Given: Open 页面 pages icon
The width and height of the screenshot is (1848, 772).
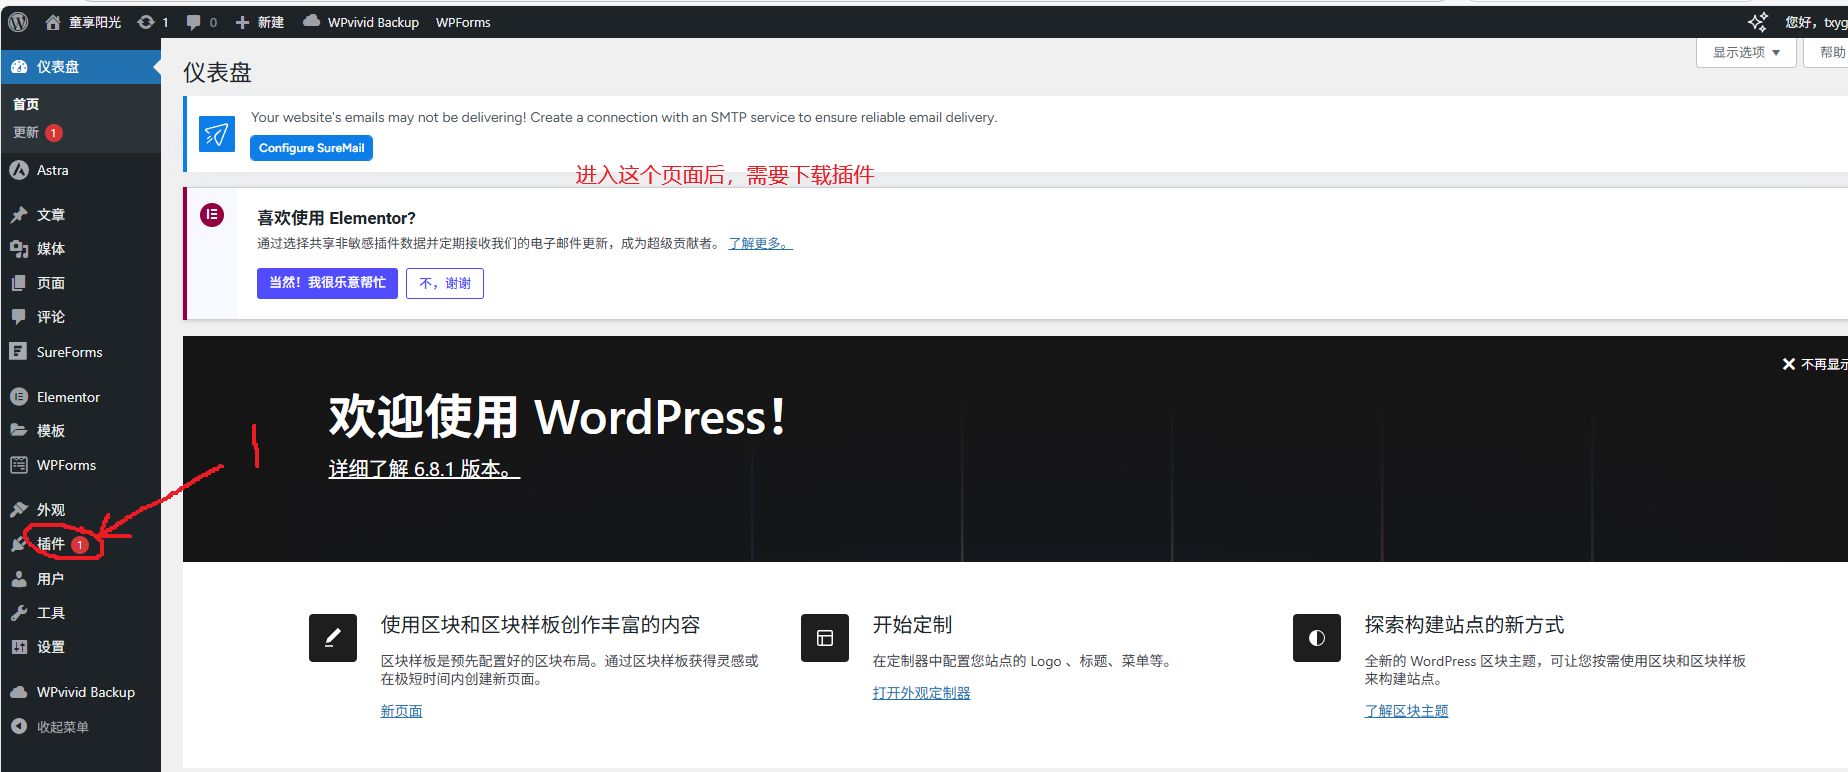Looking at the screenshot, I should tap(19, 283).
